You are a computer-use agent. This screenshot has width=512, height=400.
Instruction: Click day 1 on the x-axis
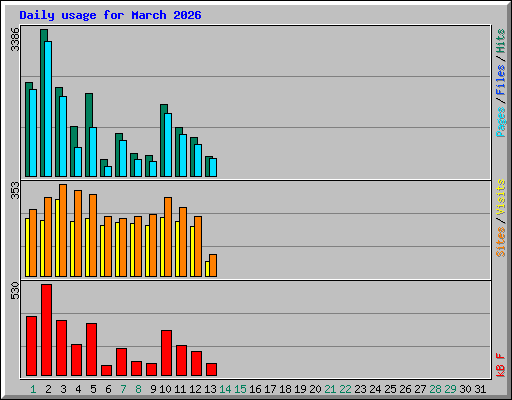[x=33, y=389]
